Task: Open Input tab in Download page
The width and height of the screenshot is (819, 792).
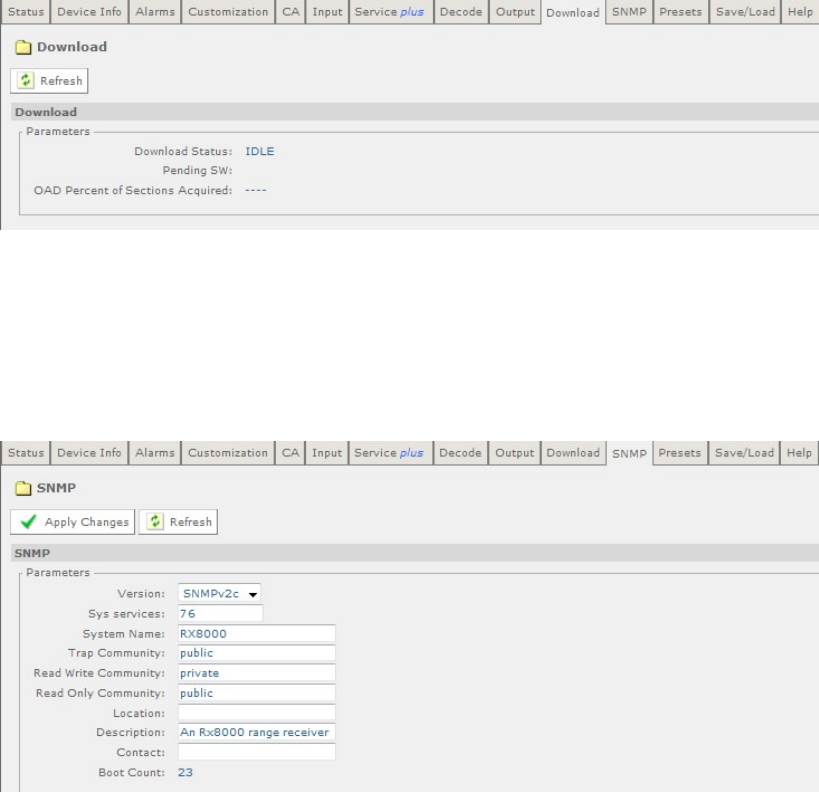Action: pyautogui.click(x=327, y=11)
